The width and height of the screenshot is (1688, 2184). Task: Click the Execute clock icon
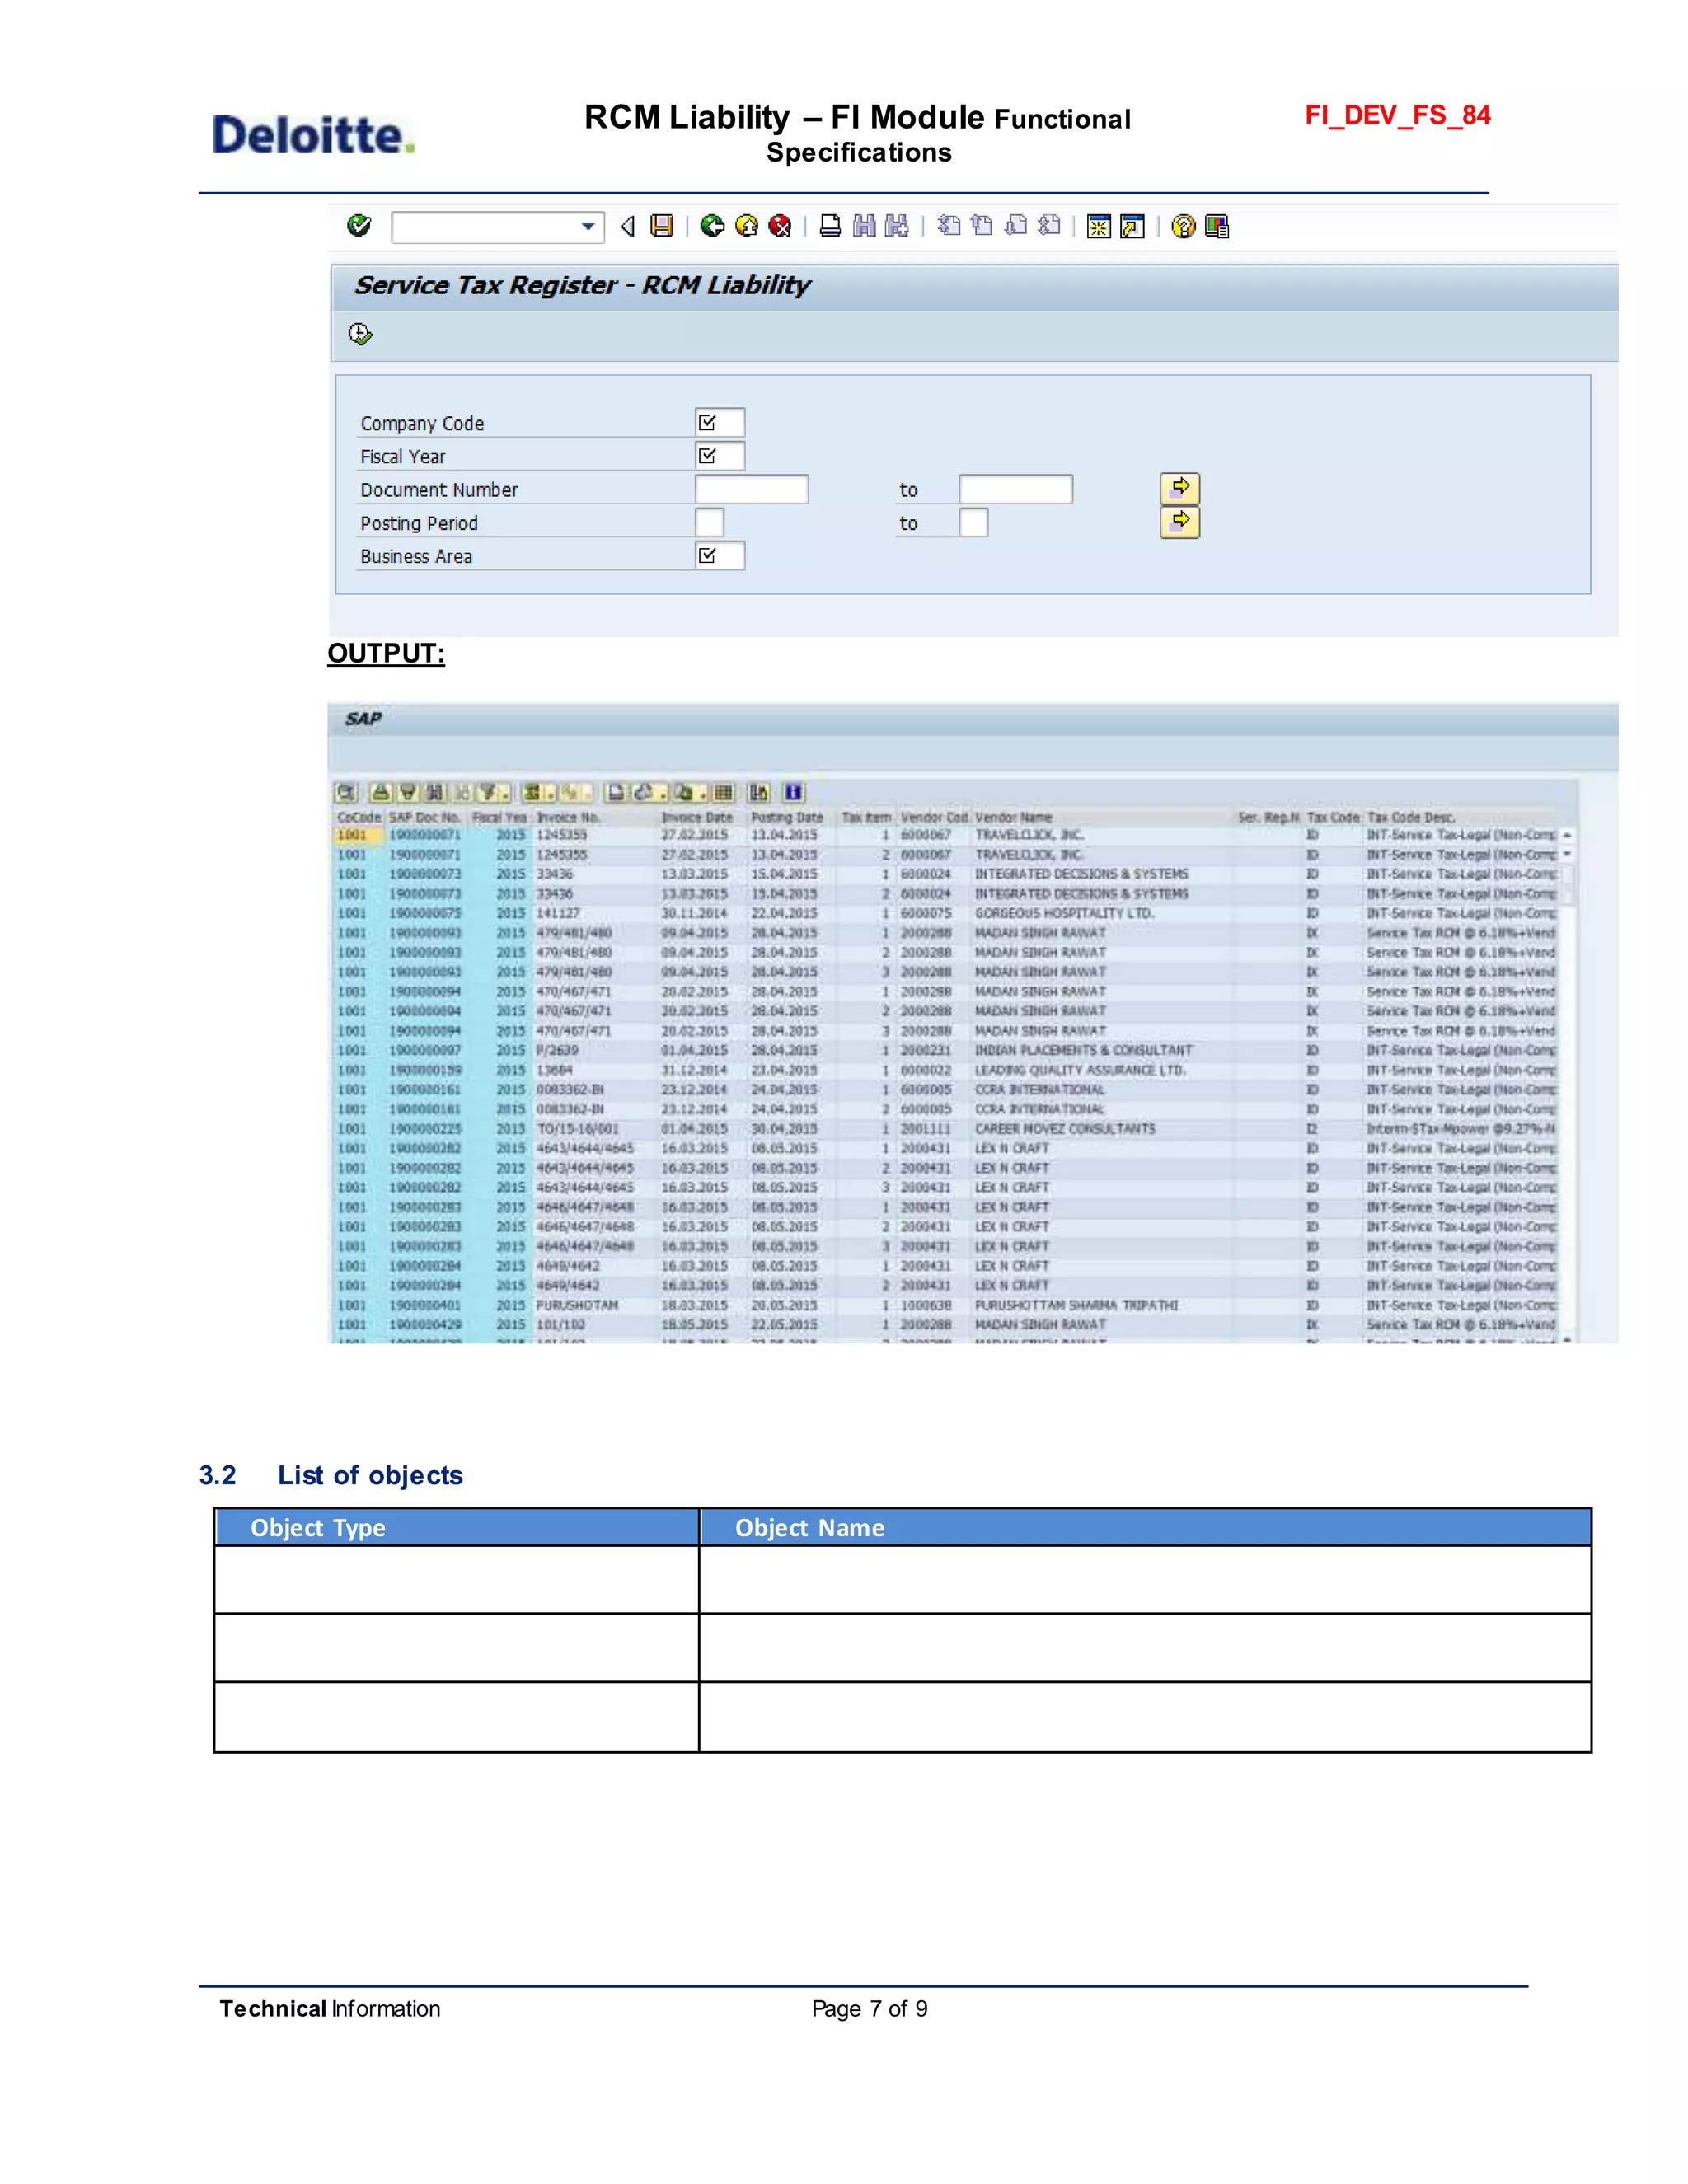point(360,333)
